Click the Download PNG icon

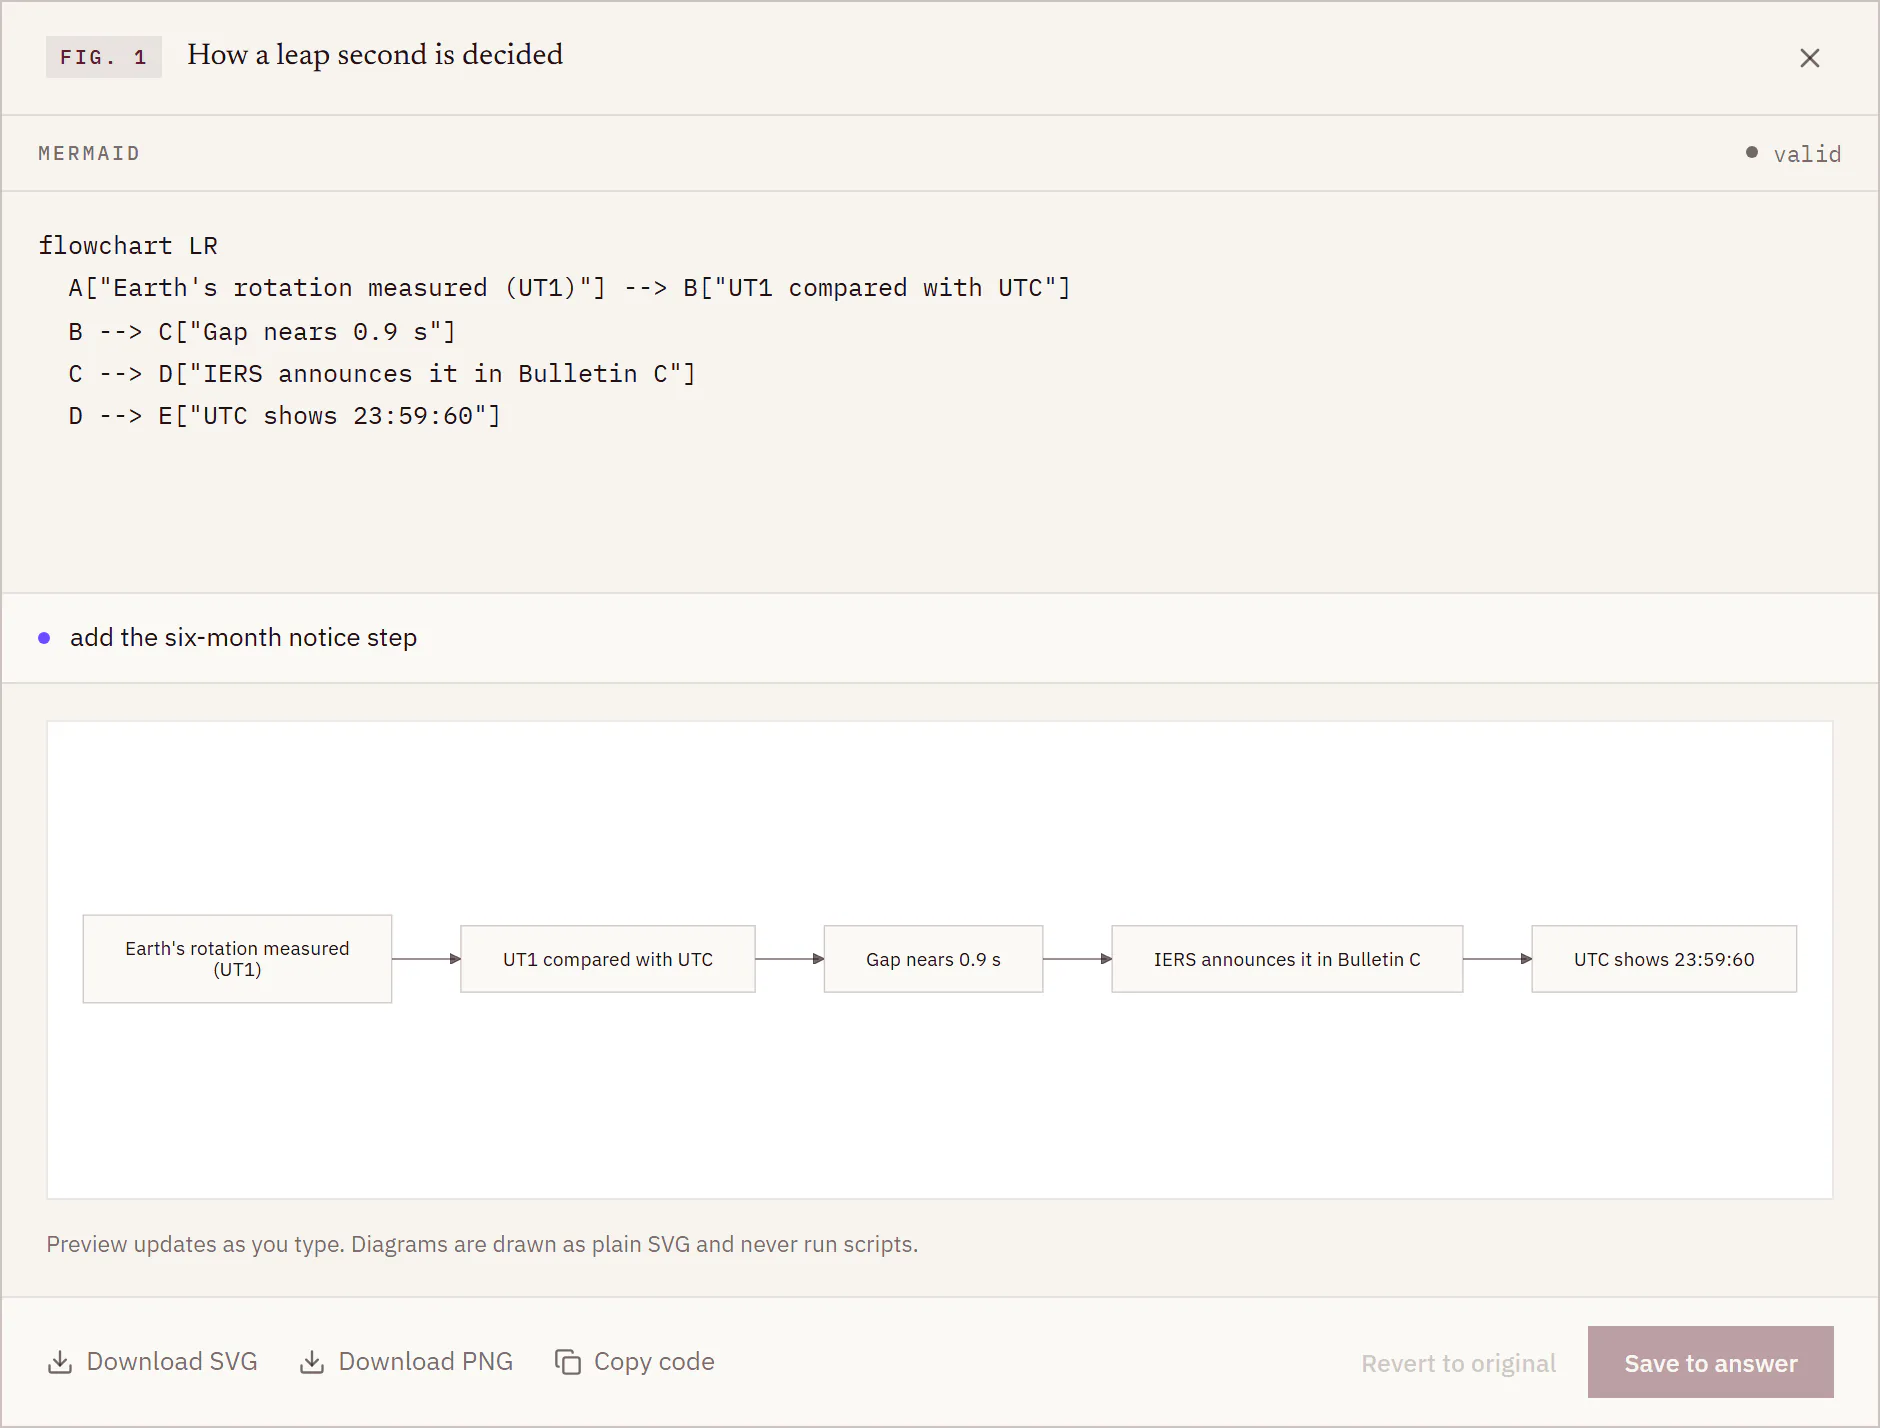coord(312,1362)
